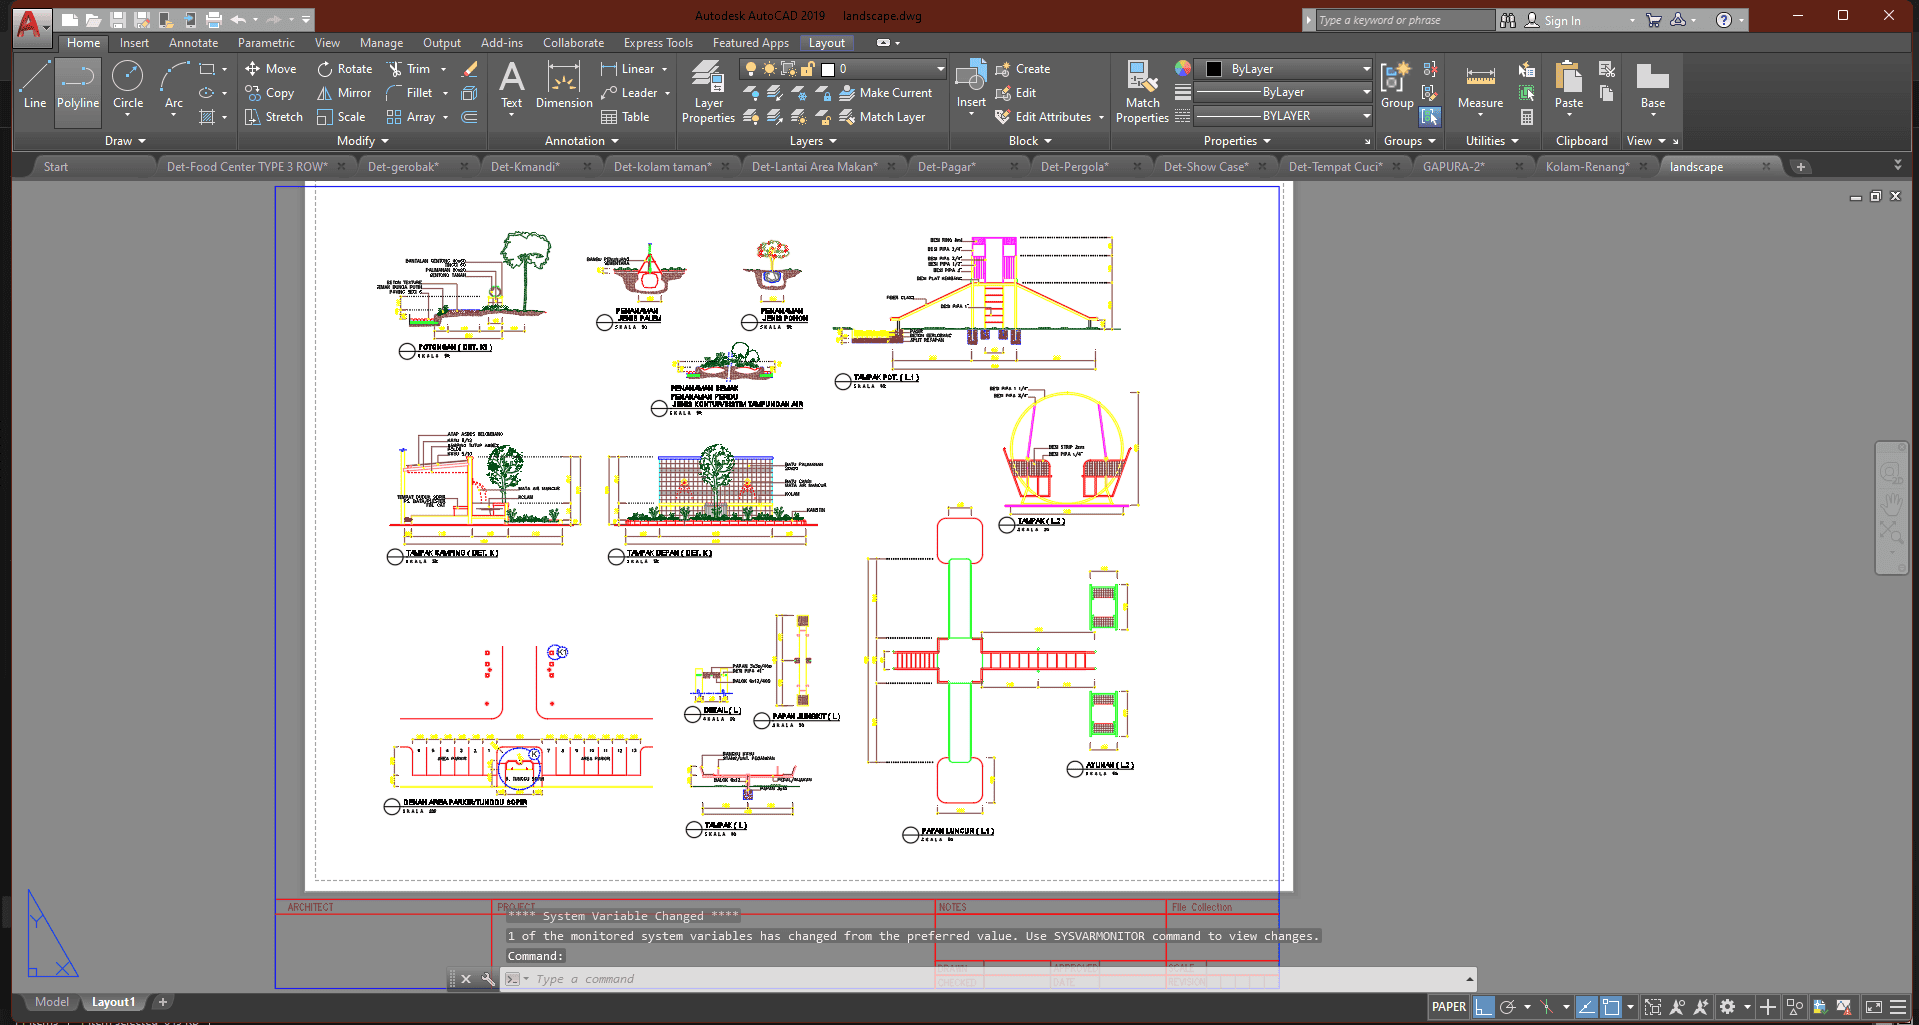
Task: Expand the Draw panel dropdown
Action: pos(125,141)
